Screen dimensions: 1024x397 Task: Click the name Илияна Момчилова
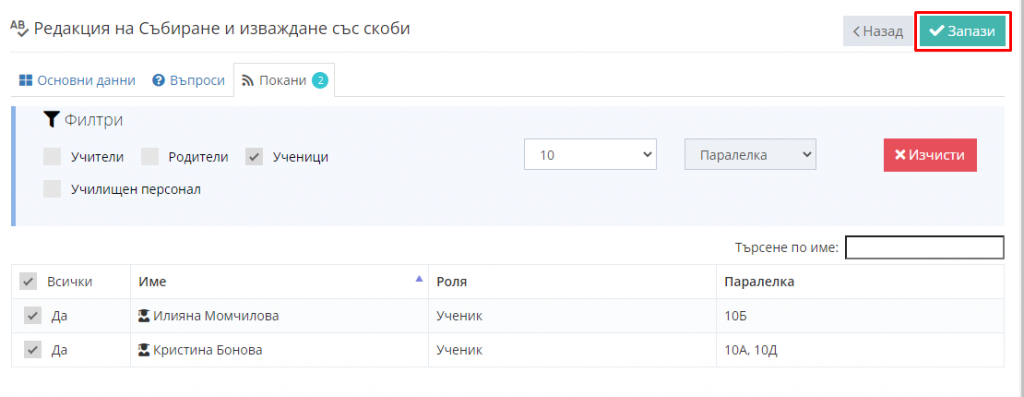(216, 316)
